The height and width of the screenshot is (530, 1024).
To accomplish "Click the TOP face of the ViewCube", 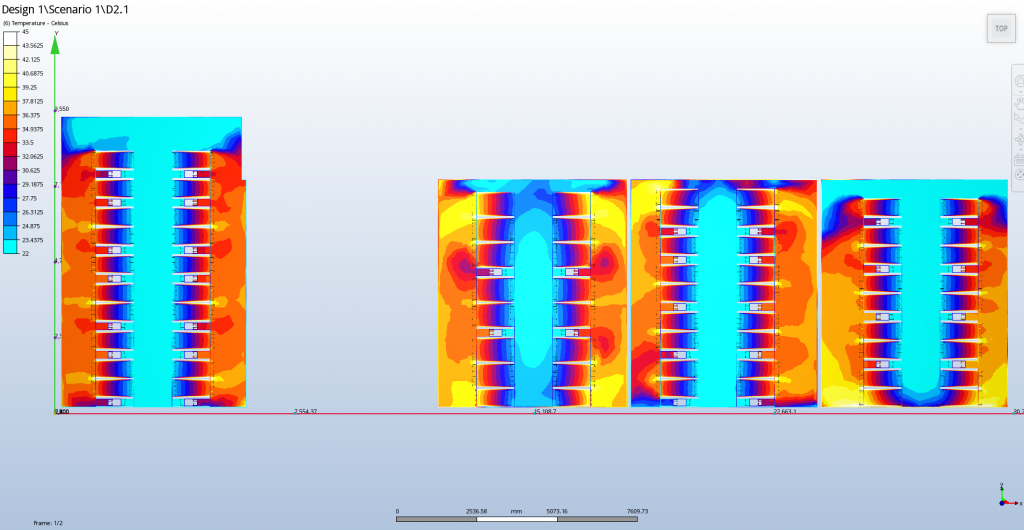I will pyautogui.click(x=1001, y=29).
